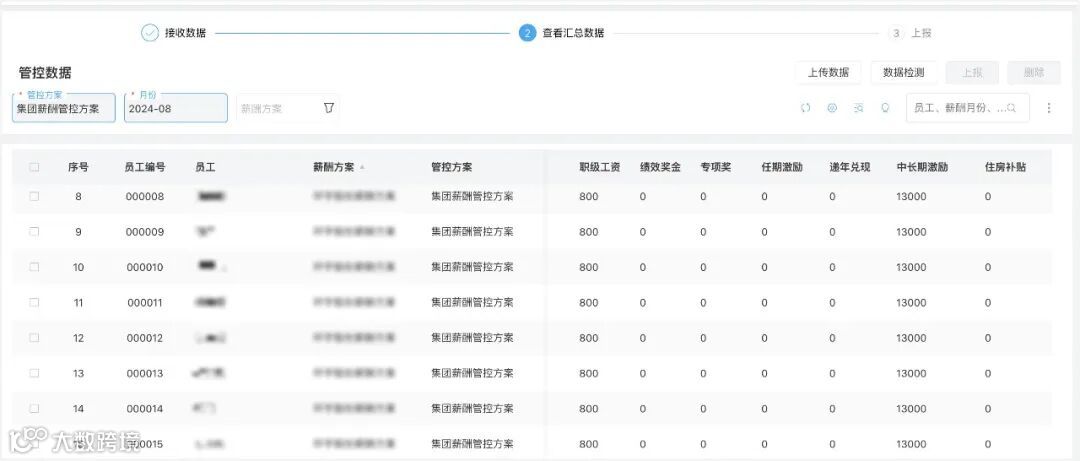
Task: Click the magnifier icon in search box
Action: pos(1011,108)
